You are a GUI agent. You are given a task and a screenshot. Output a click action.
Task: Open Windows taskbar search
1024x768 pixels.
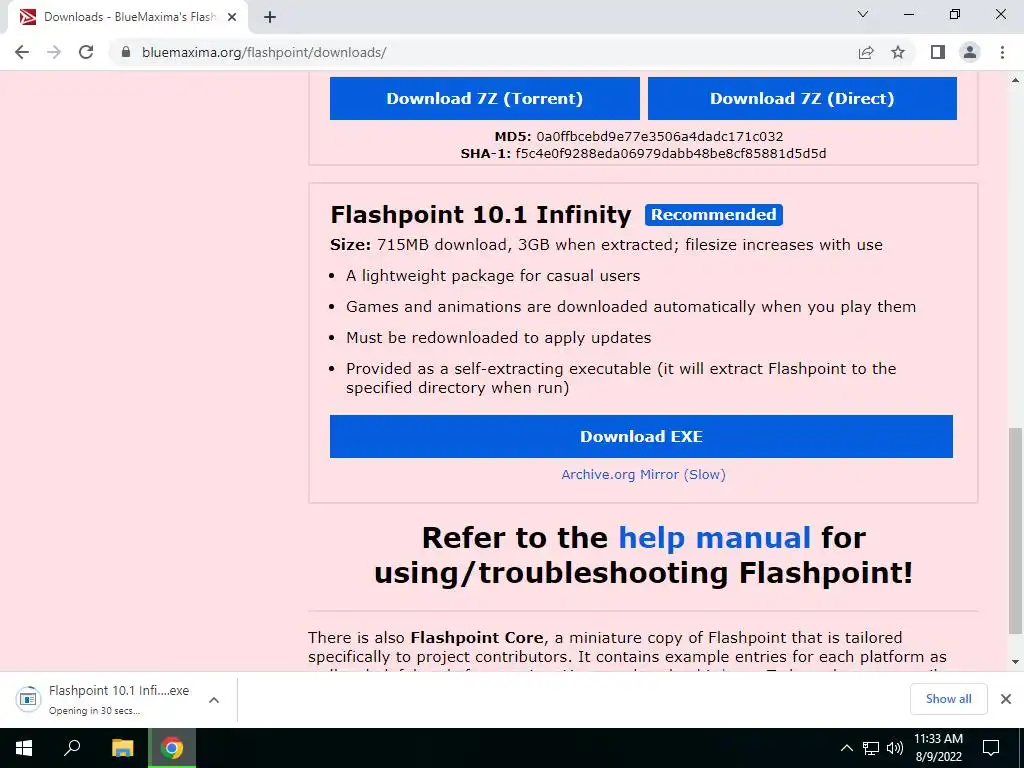coord(72,748)
